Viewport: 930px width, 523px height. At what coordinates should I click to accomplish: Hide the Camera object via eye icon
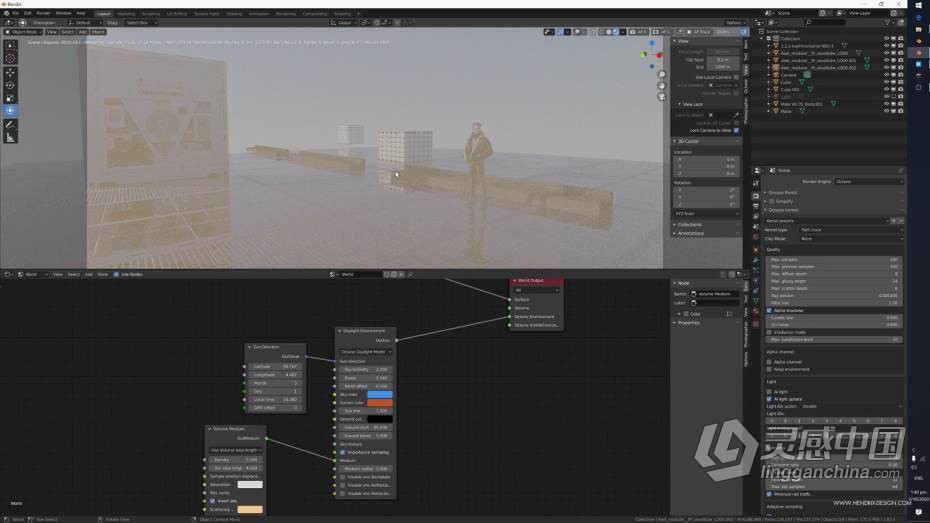click(x=886, y=75)
